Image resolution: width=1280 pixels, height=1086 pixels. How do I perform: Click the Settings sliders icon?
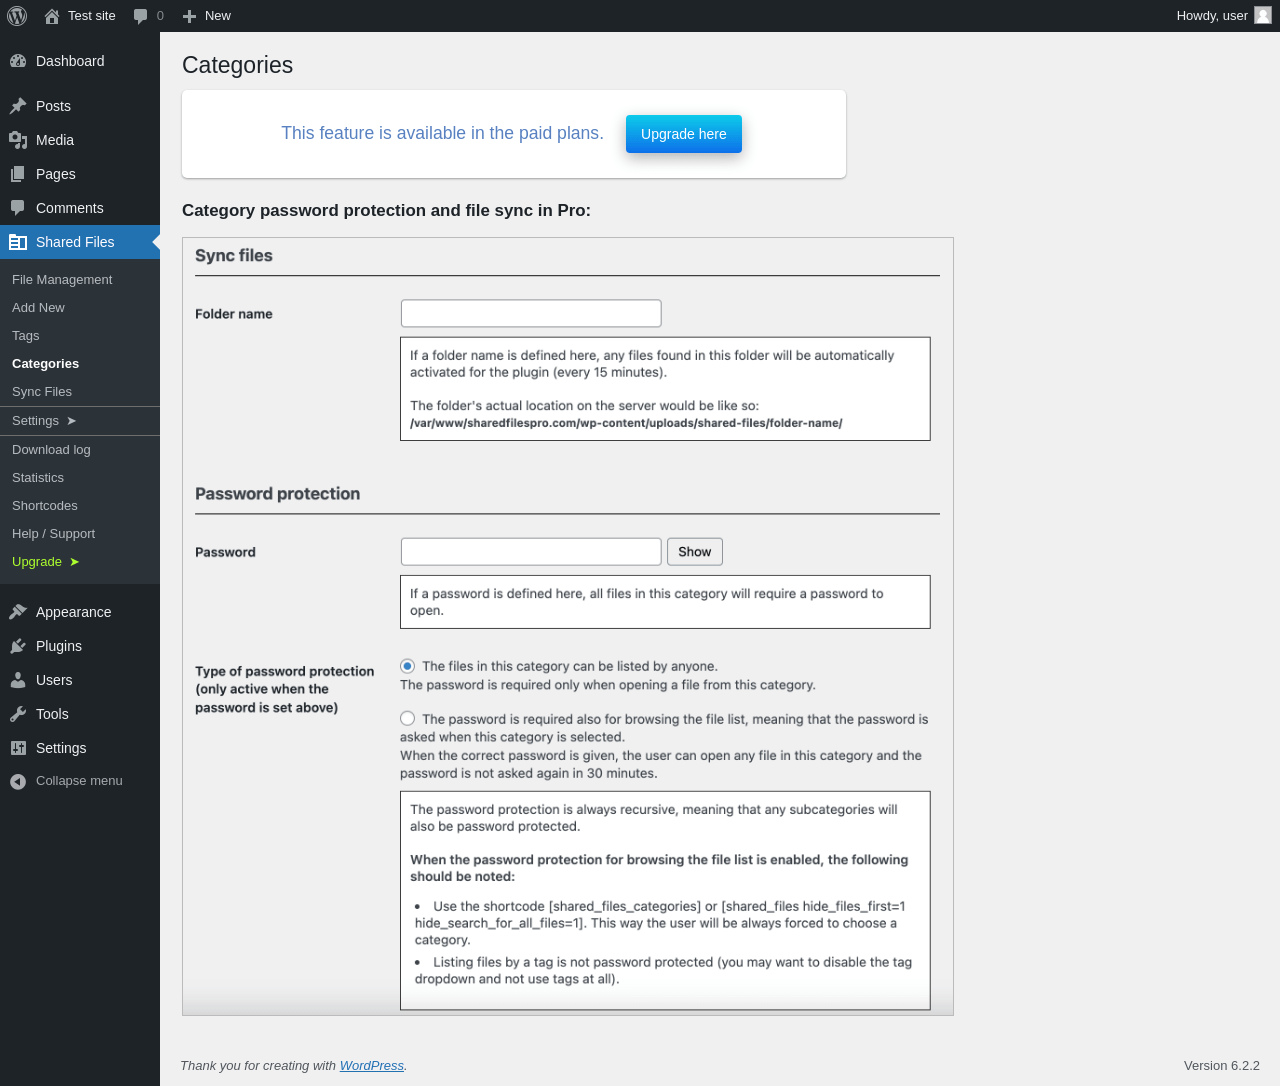(x=18, y=748)
